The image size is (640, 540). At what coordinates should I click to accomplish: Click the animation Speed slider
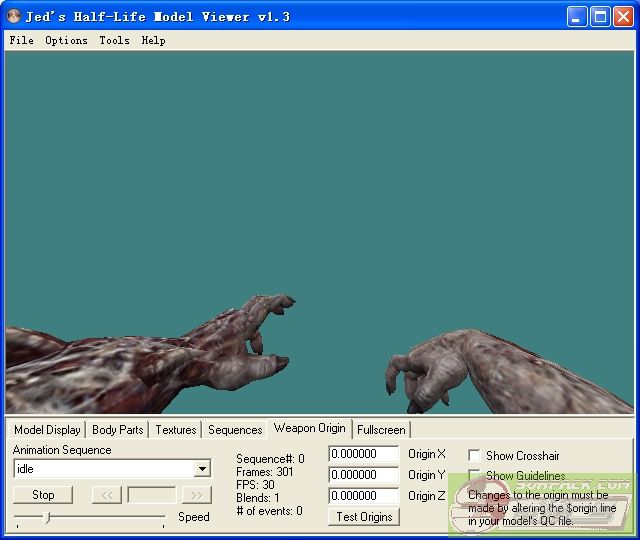coord(90,517)
